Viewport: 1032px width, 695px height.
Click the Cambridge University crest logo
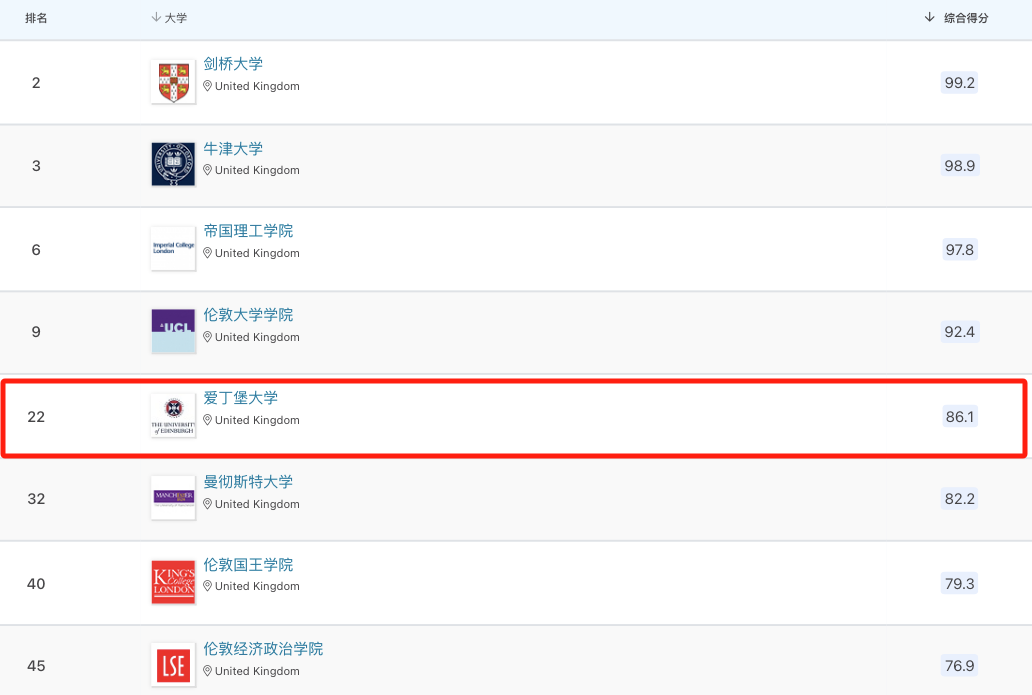(x=173, y=82)
